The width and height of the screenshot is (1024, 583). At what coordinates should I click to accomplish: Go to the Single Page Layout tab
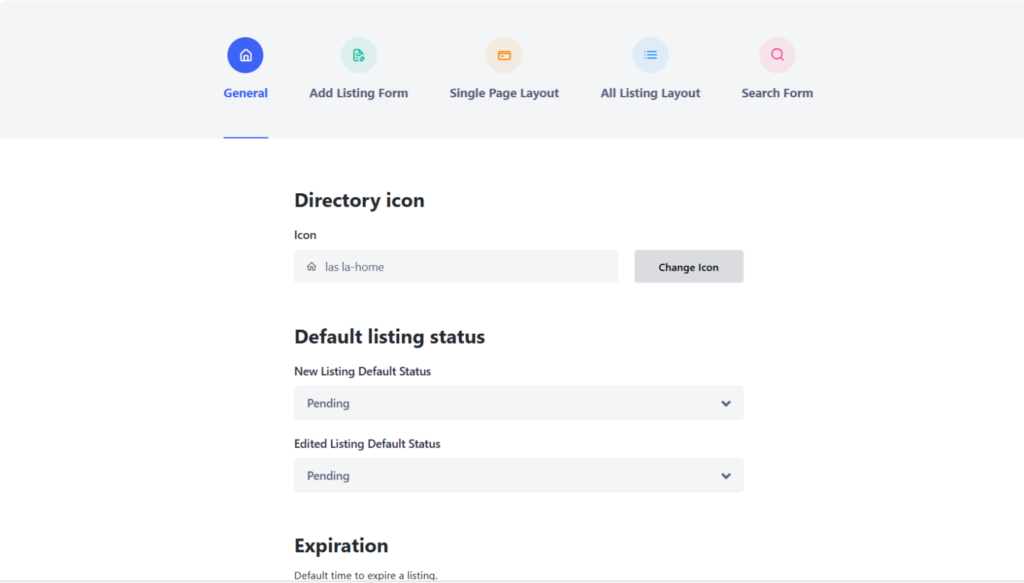[503, 92]
